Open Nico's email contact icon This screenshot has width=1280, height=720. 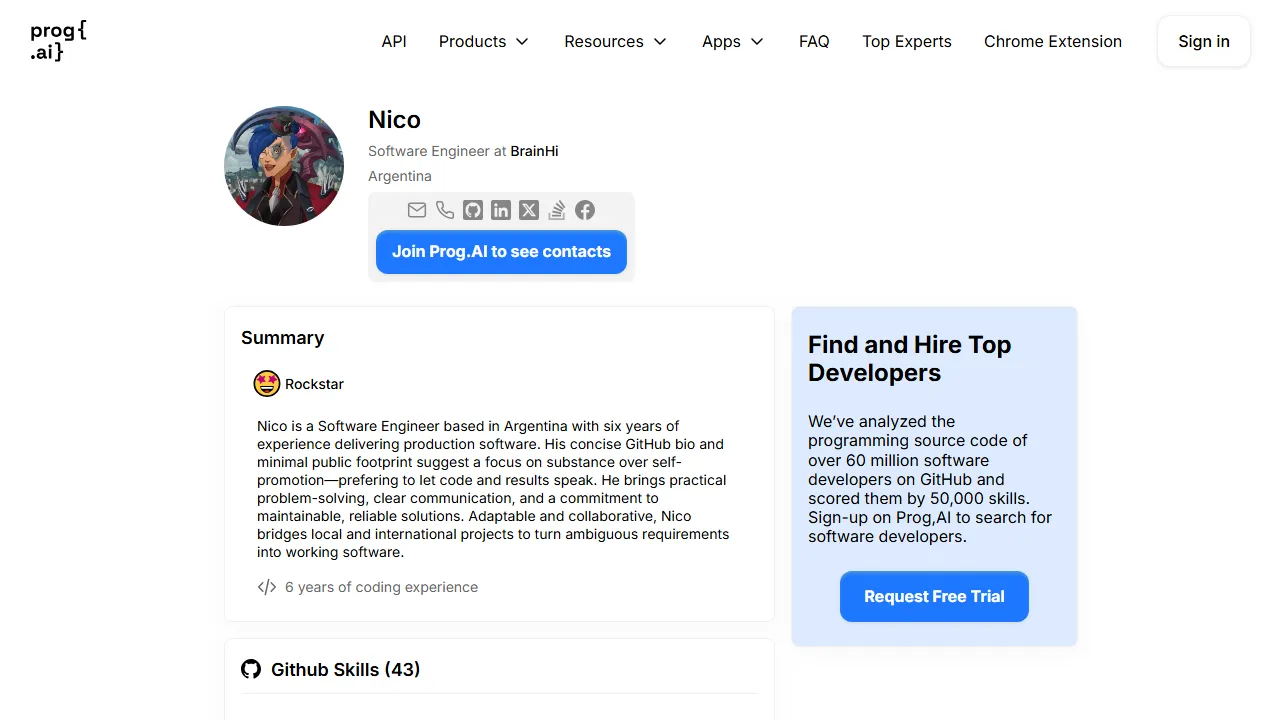(x=417, y=210)
